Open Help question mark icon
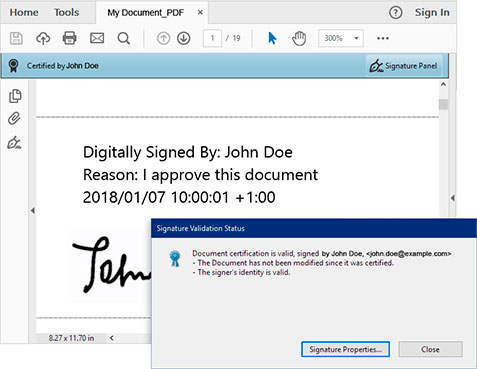Image resolution: width=477 pixels, height=369 pixels. point(396,13)
